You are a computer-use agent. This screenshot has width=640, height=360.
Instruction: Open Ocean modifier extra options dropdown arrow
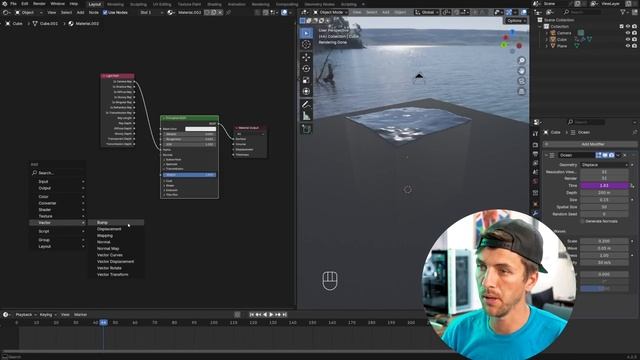coord(618,155)
